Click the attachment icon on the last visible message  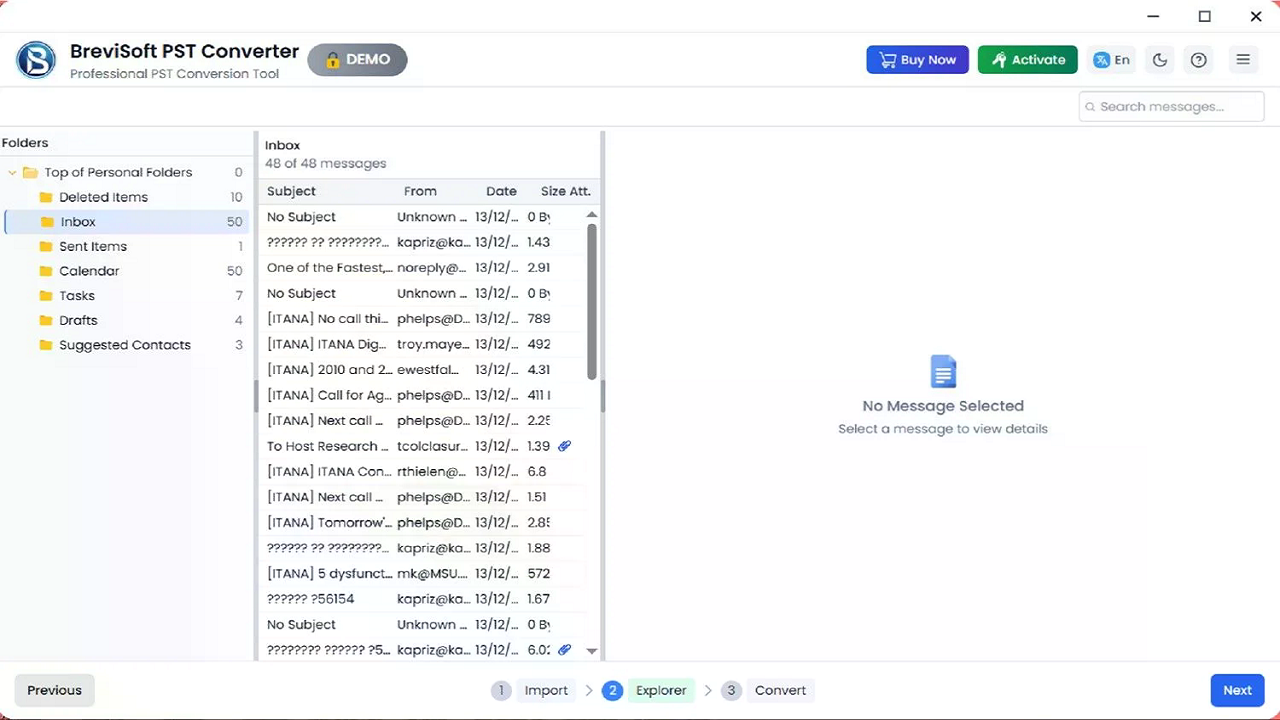tap(564, 650)
